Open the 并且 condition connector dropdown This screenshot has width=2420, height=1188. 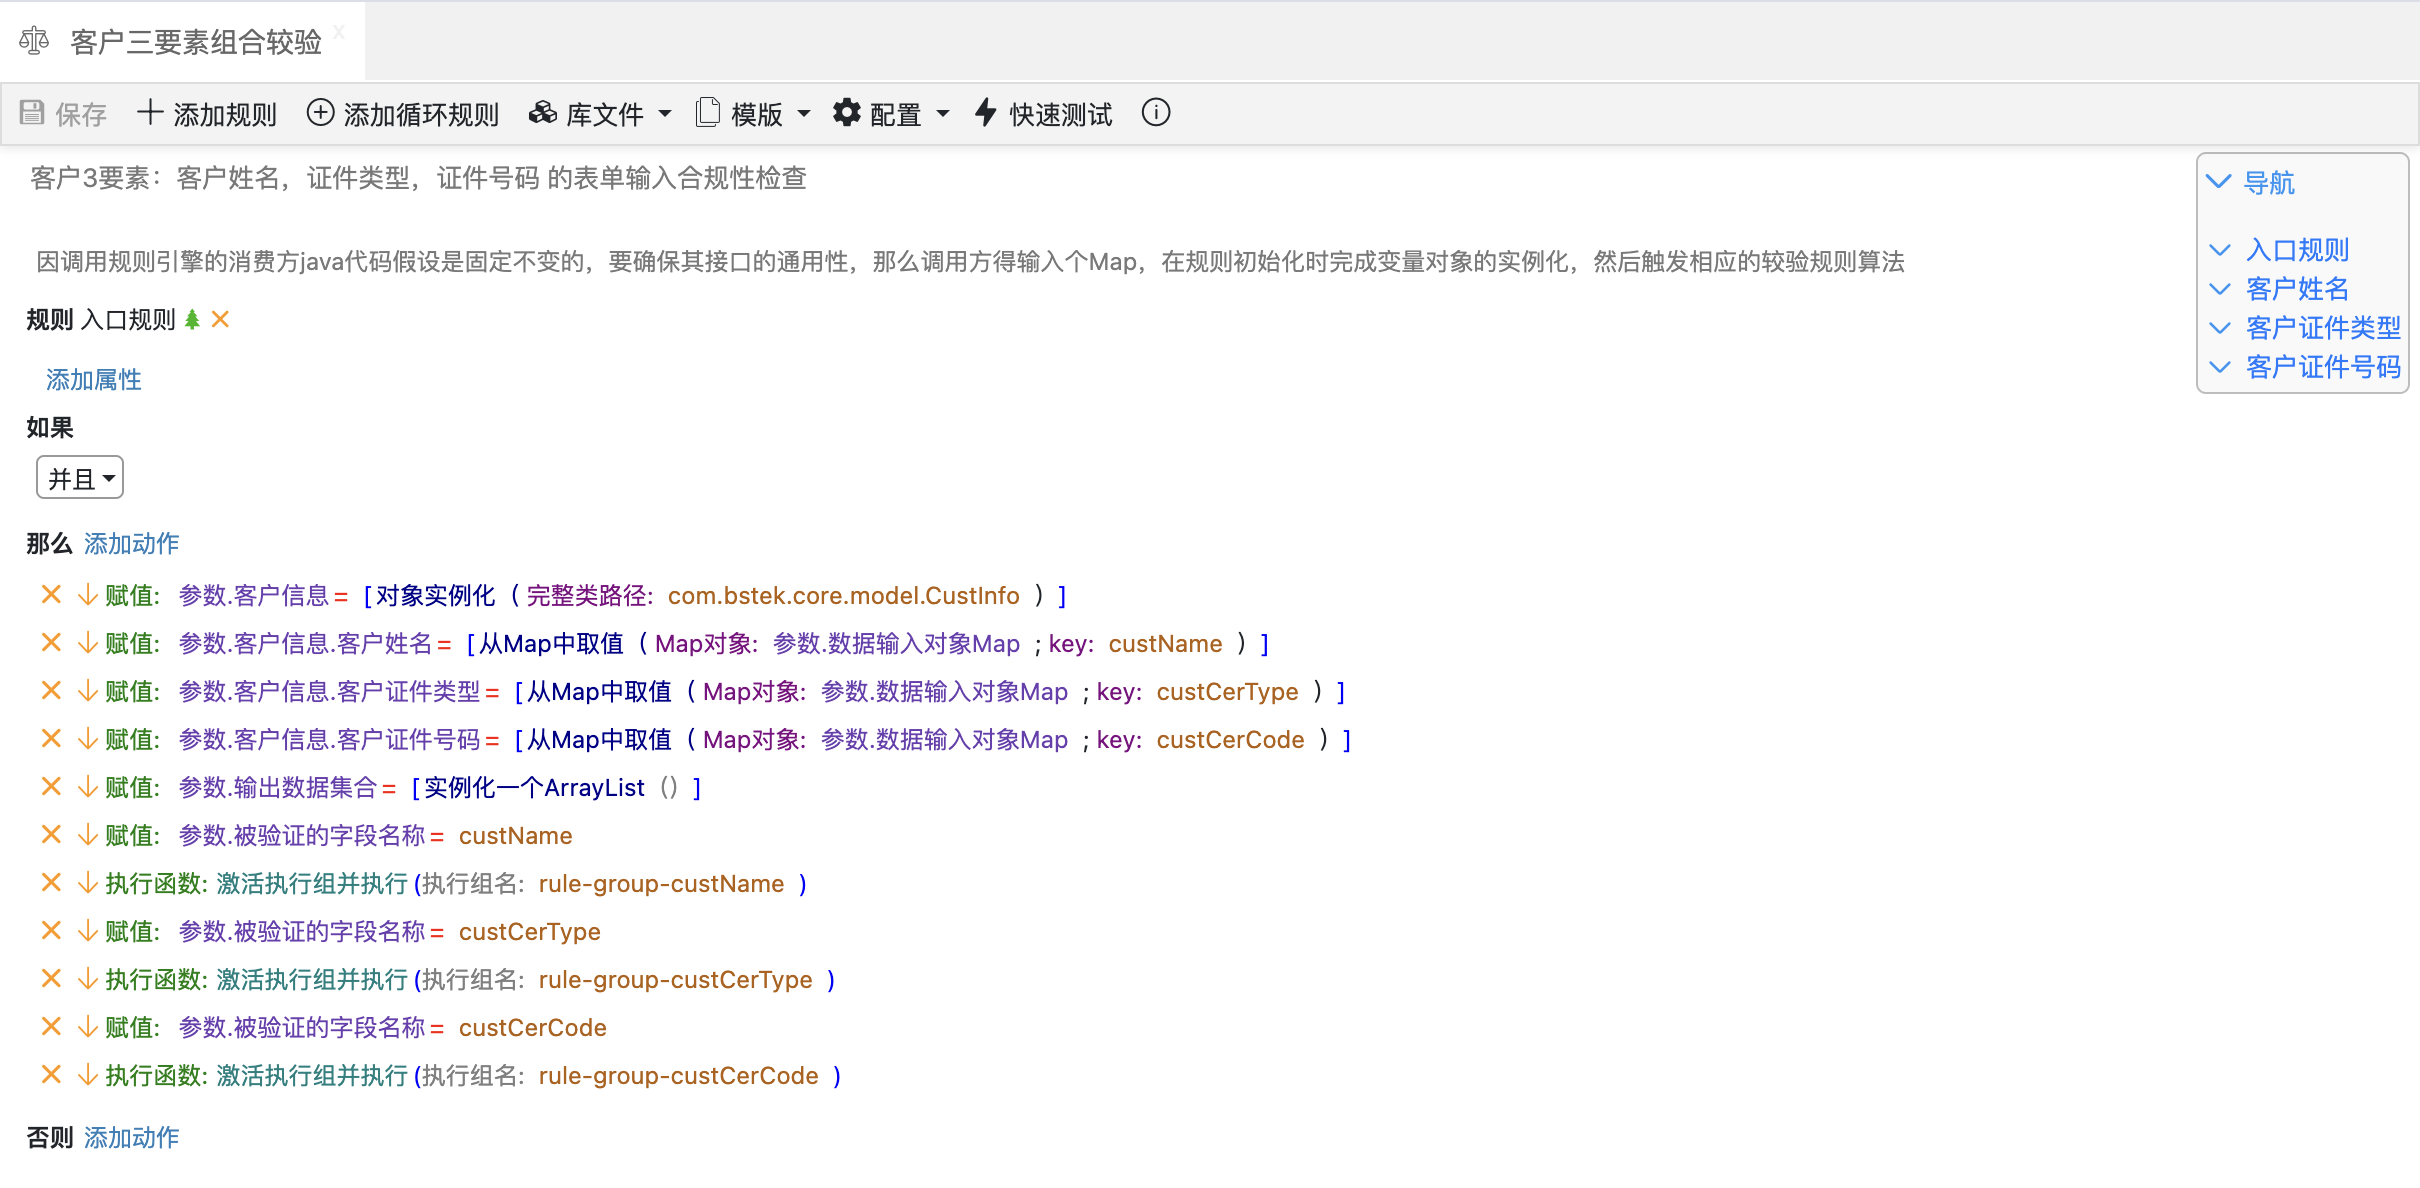tap(80, 478)
